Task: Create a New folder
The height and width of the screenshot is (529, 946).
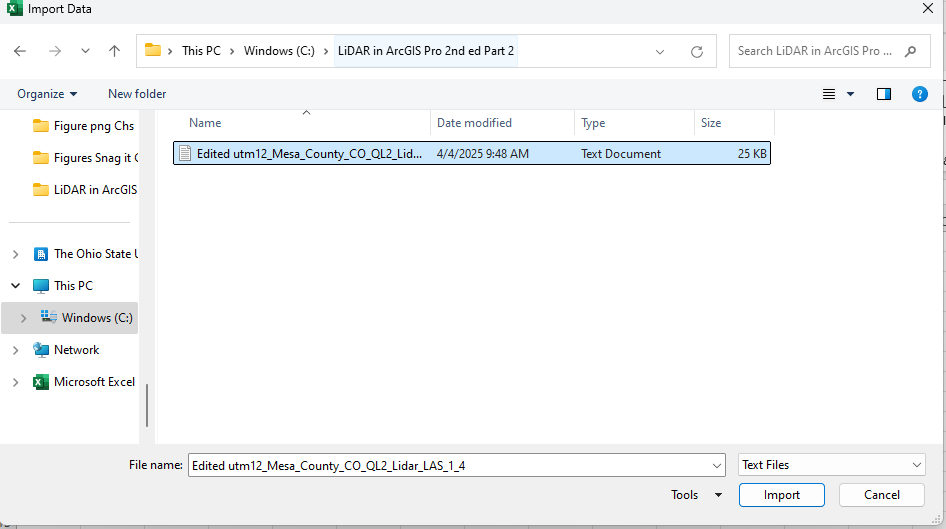Action: click(x=137, y=94)
